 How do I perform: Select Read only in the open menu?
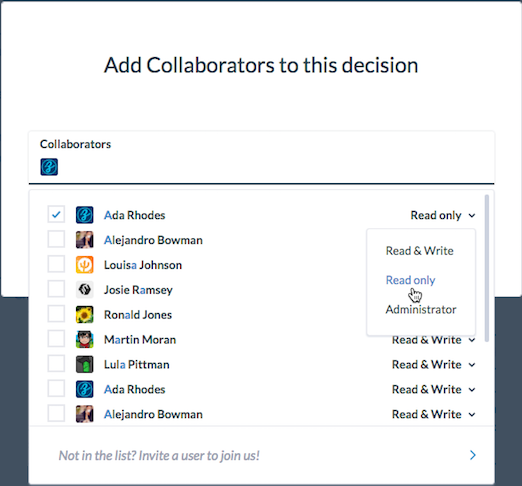(410, 280)
